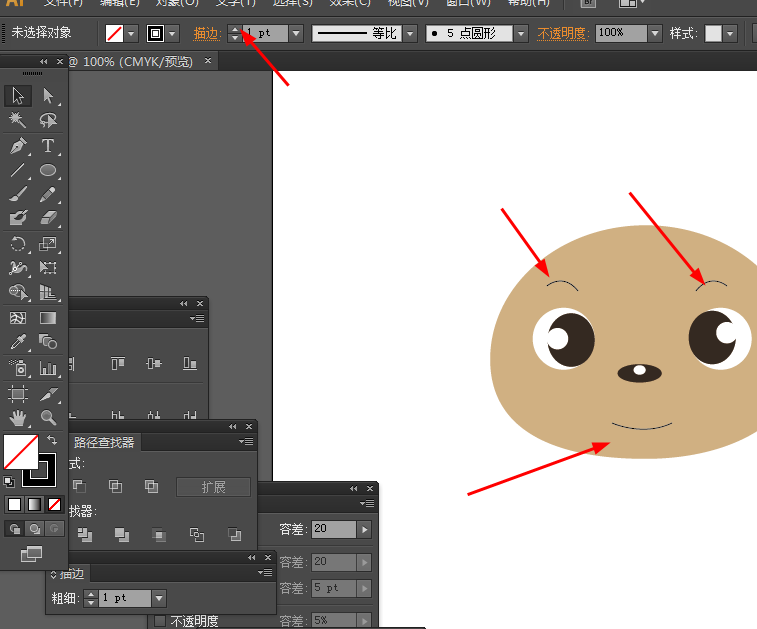Click the swap fill and stroke arrow

coord(52,440)
